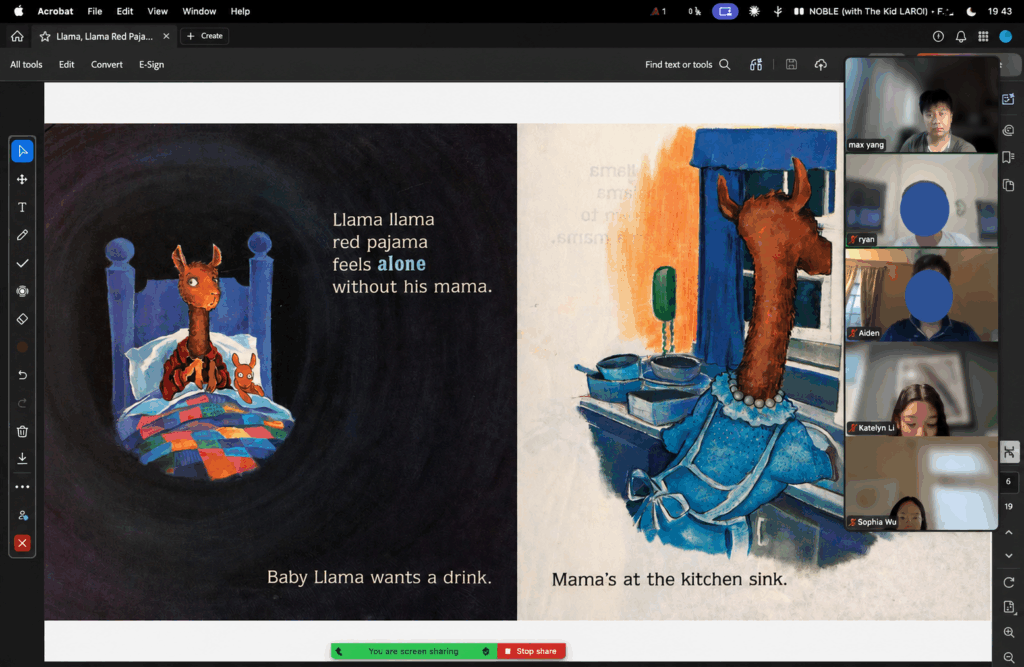Open All tools panel
1024x667 pixels.
(x=26, y=65)
